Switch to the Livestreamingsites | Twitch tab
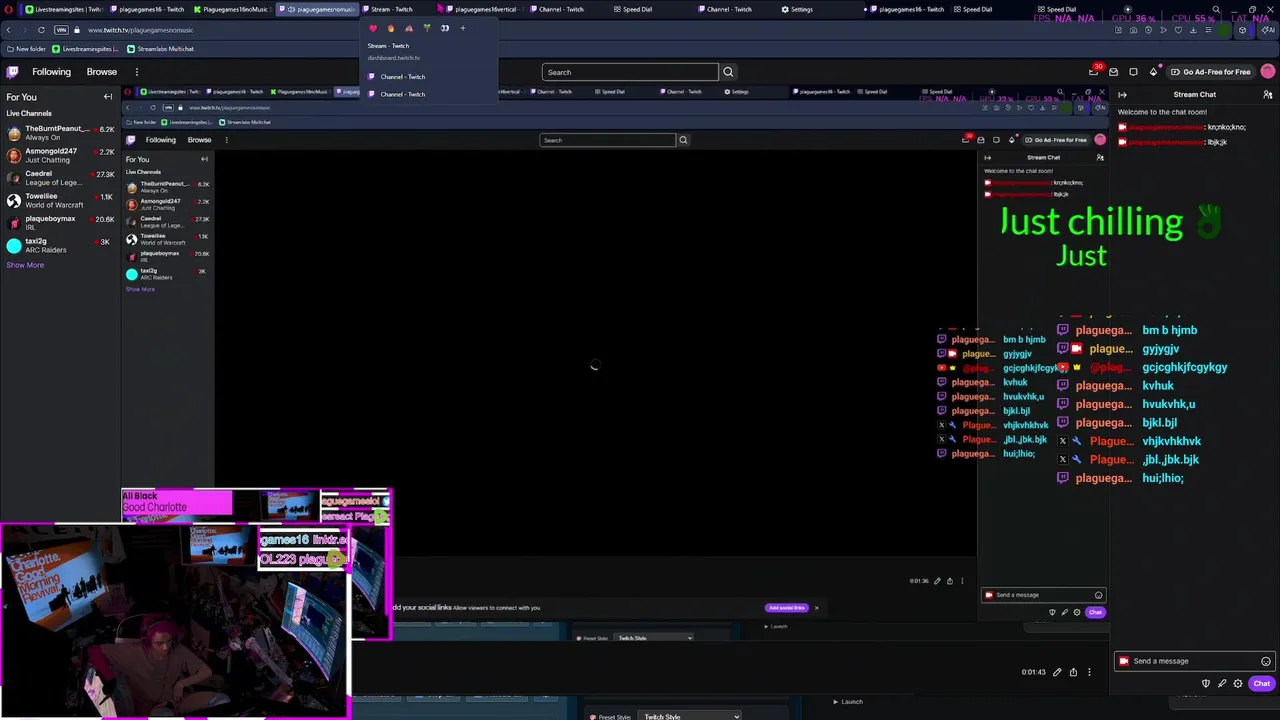The image size is (1280, 720). (x=64, y=9)
